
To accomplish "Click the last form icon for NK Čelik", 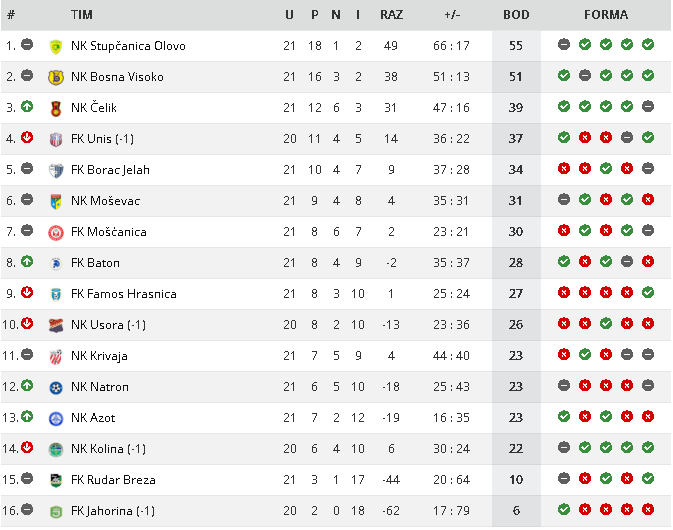I will click(648, 107).
